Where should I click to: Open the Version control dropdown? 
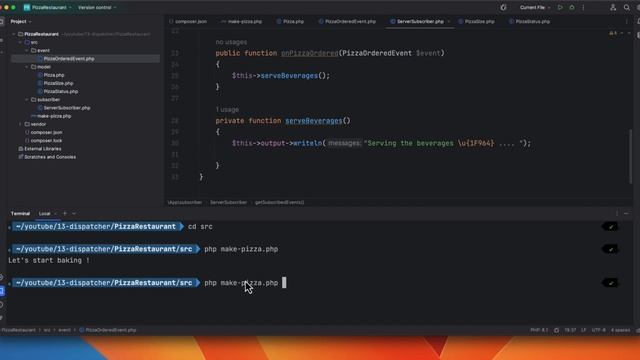(97, 7)
